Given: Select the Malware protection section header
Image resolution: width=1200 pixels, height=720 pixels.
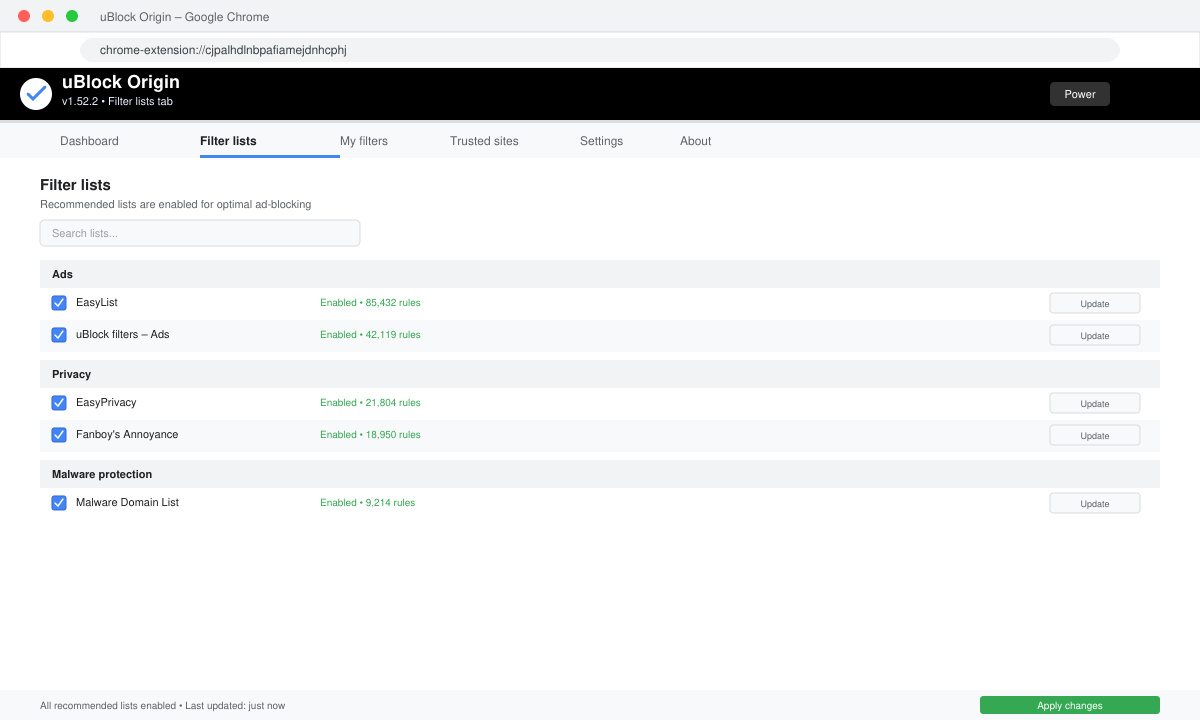Looking at the screenshot, I should click(600, 474).
